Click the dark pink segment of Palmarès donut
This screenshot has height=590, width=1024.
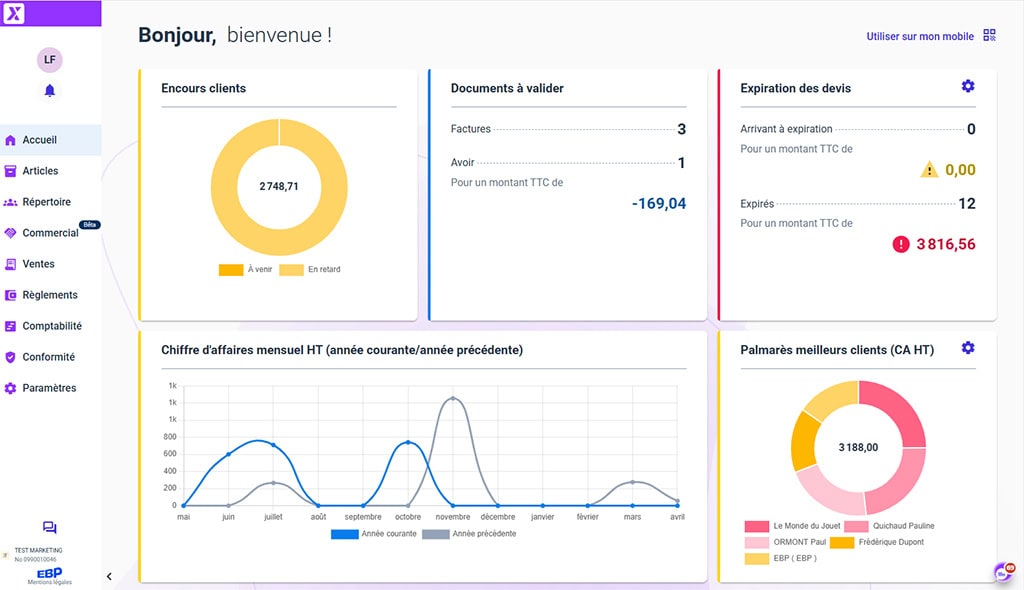899,408
